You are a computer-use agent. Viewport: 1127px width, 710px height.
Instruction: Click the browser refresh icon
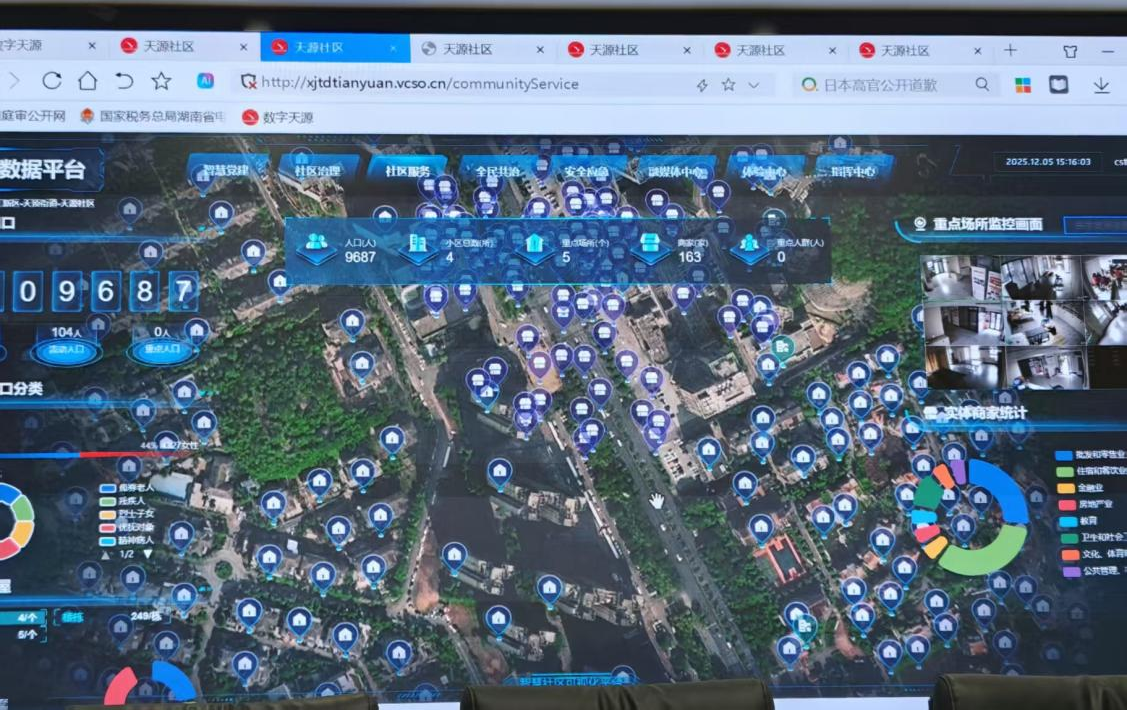click(52, 82)
